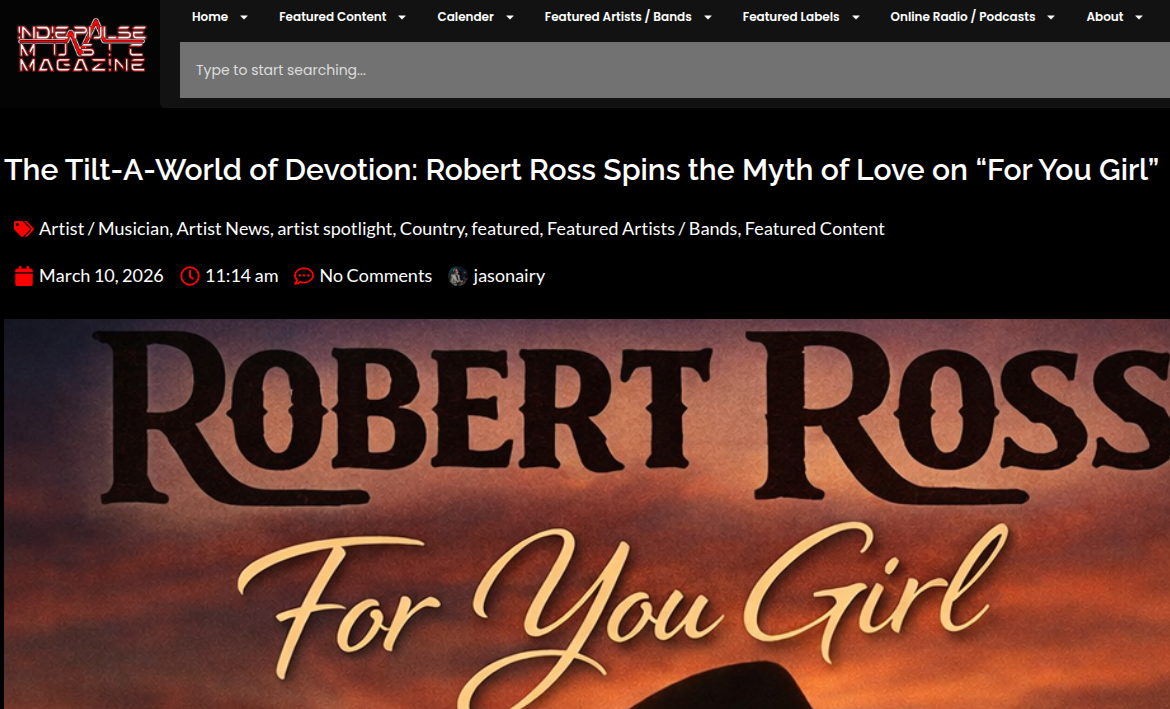Open the Calender dropdown arrow
Screen dimensions: 1170x709
click(x=509, y=17)
